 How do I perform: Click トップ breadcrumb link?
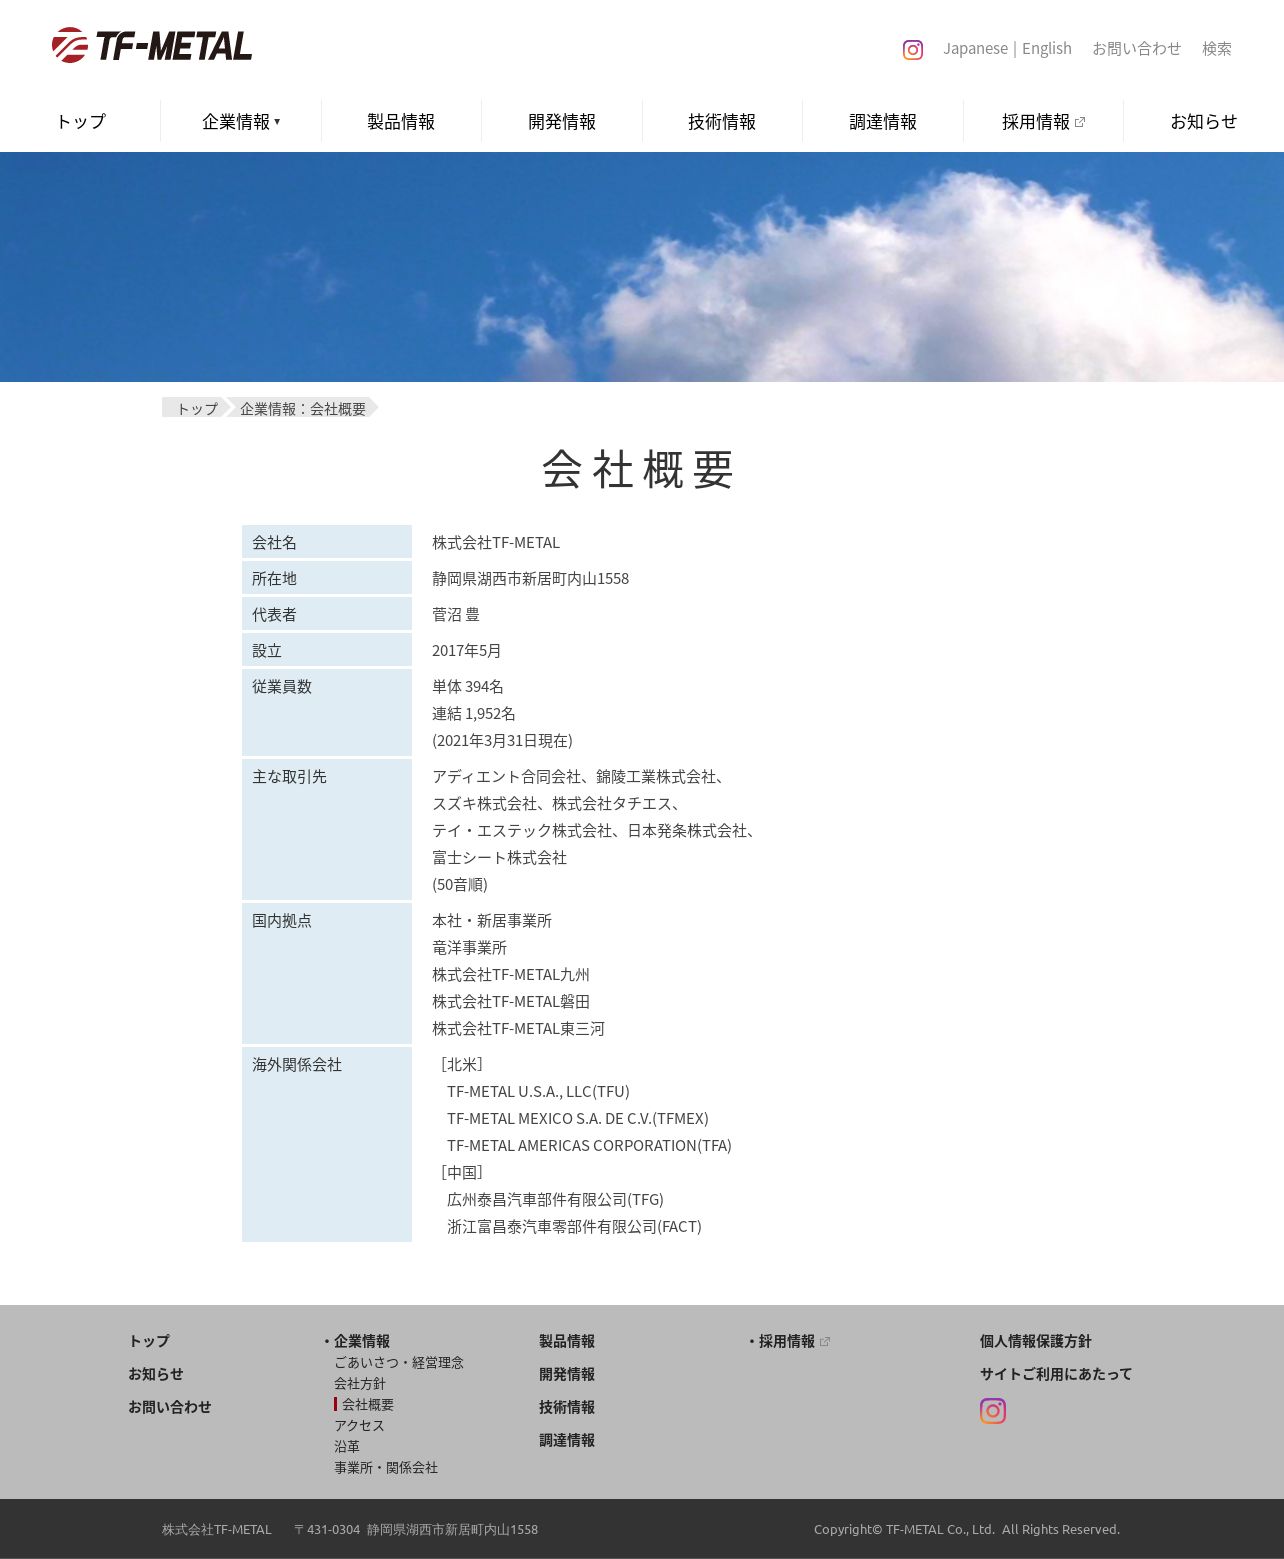[197, 408]
